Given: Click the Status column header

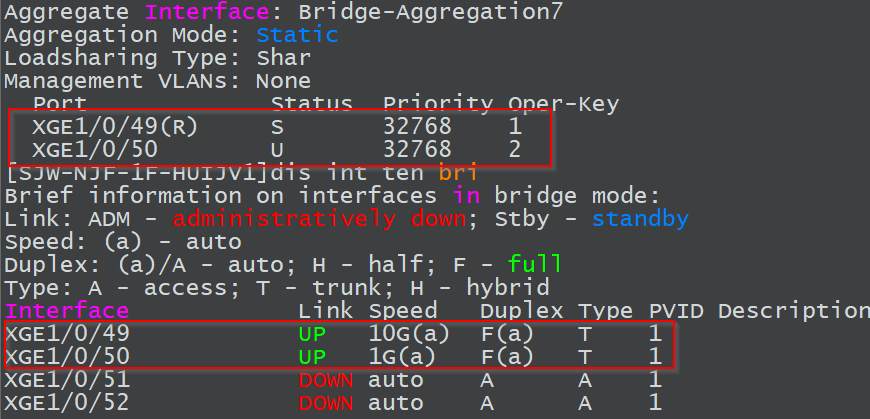Looking at the screenshot, I should point(311,103).
